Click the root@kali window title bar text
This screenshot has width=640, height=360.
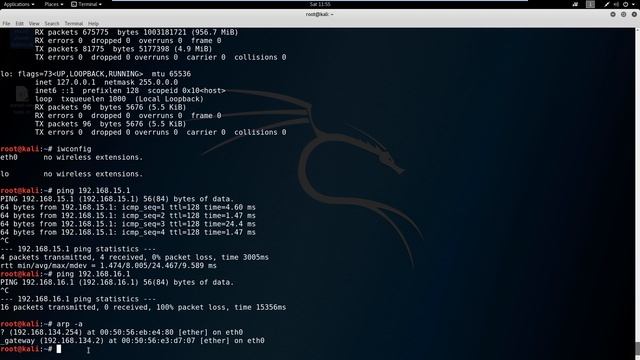click(x=320, y=14)
